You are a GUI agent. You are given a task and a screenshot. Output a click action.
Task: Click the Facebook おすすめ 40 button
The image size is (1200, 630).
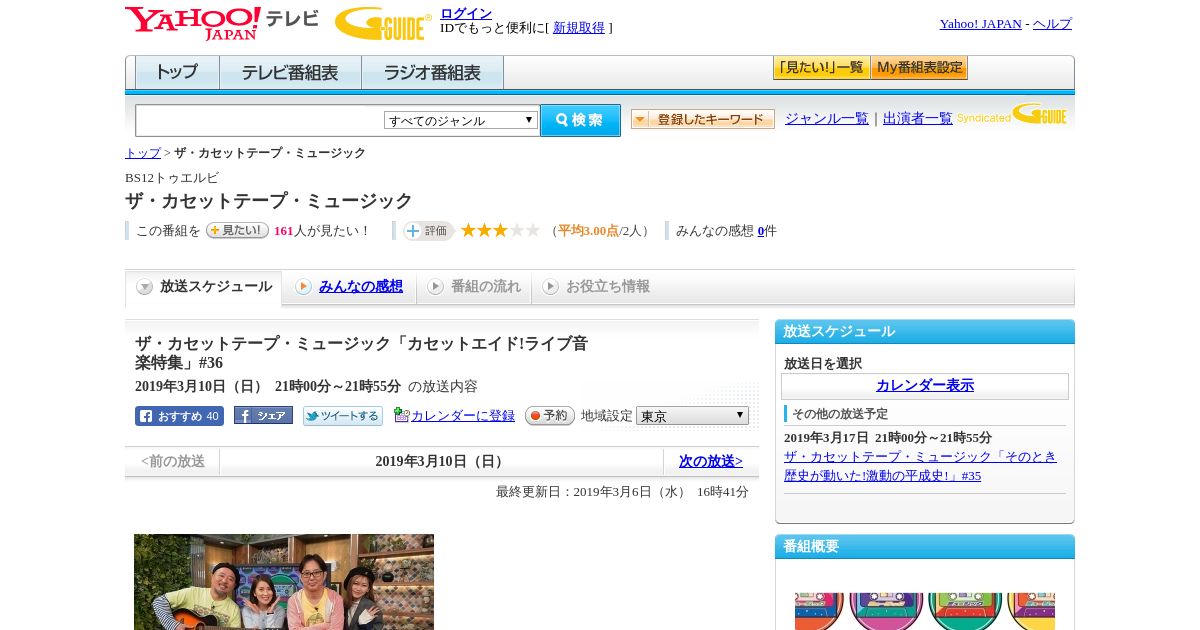[x=179, y=416]
